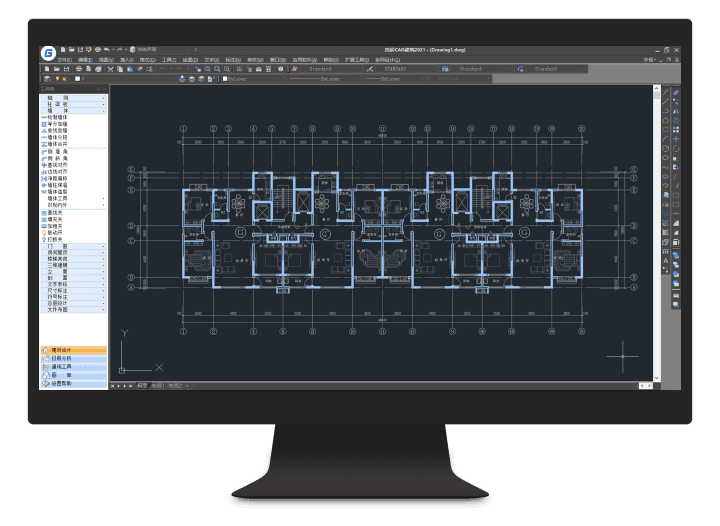The image size is (720, 526).
Task: Toggle layer freeze sun icon
Action: pos(64,79)
